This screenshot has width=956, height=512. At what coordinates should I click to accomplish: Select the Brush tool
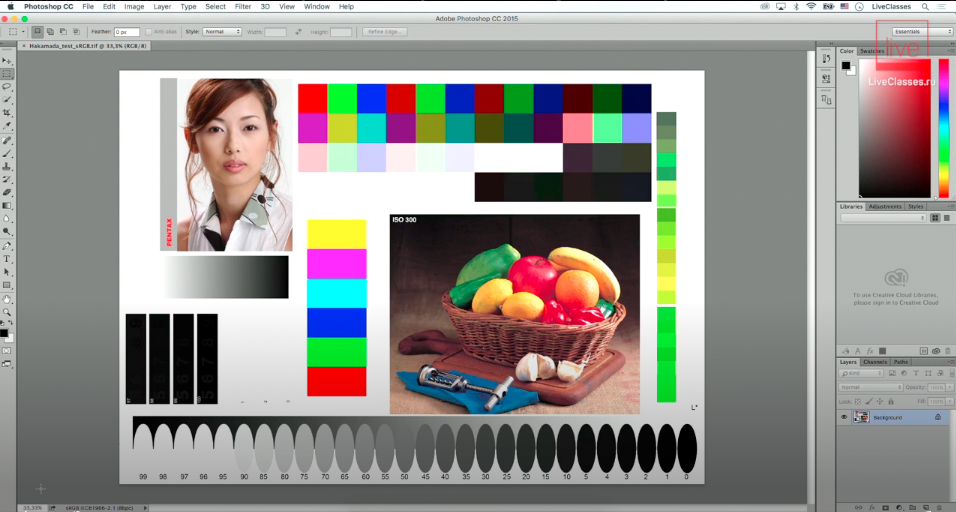pos(7,153)
